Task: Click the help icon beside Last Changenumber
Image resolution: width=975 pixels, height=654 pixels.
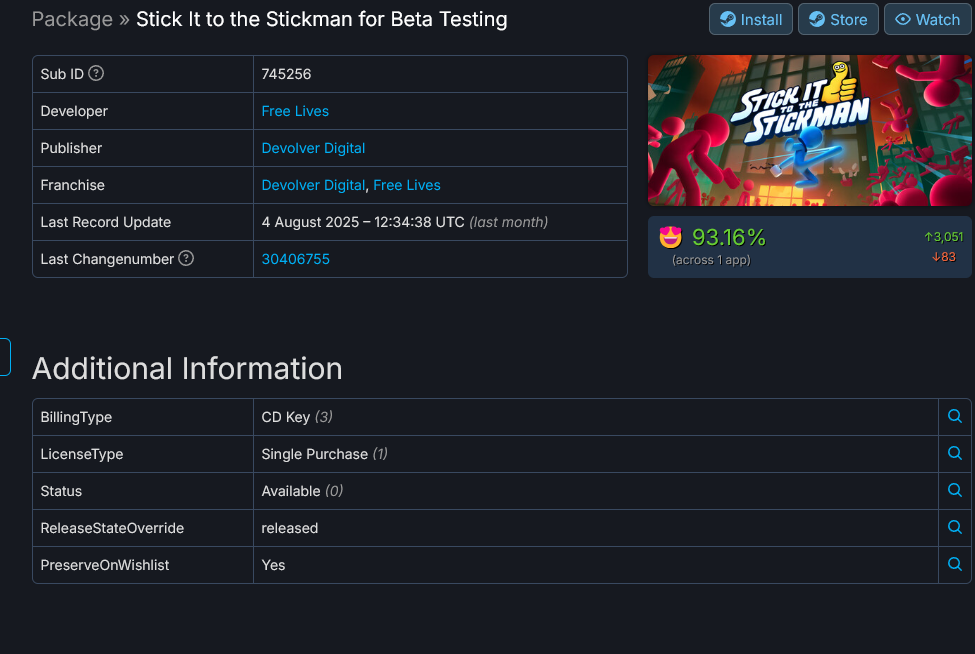Action: coord(186,259)
